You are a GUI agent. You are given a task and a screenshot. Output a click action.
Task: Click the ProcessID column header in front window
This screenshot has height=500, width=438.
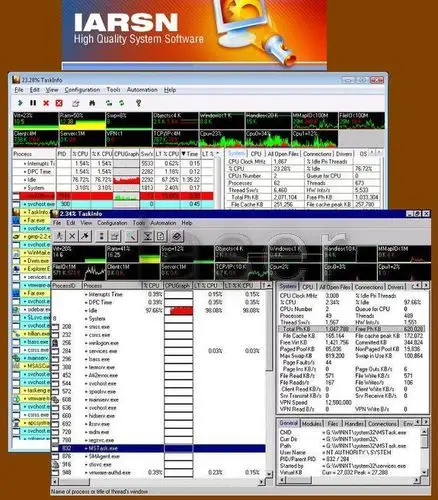tap(67, 286)
